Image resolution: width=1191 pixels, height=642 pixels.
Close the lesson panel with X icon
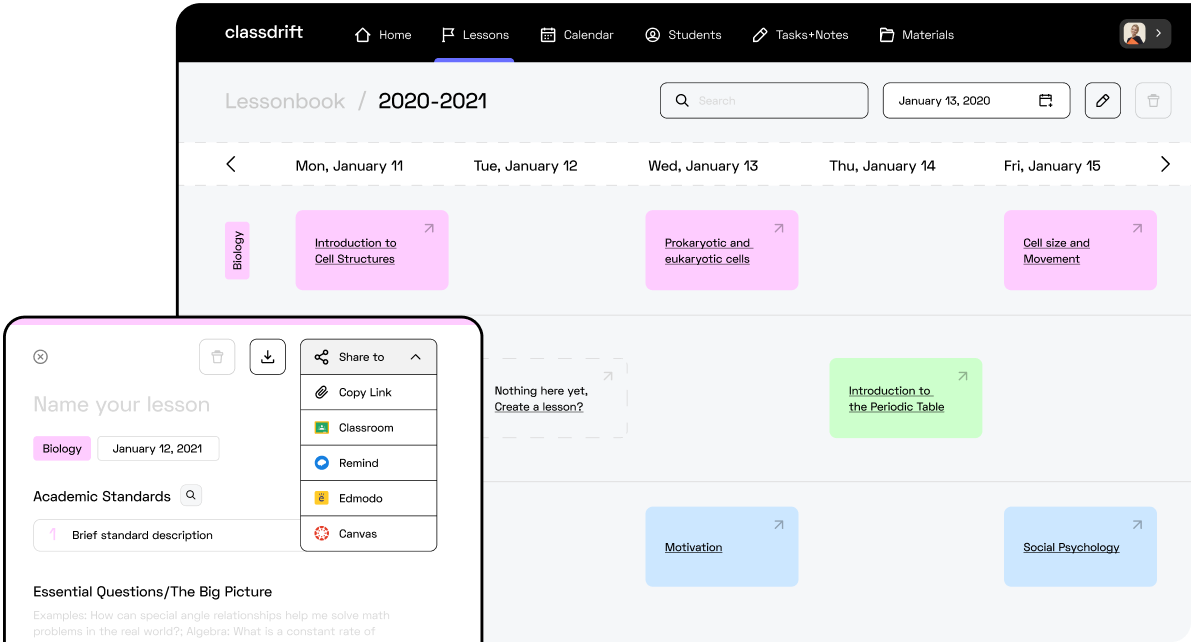(x=41, y=357)
